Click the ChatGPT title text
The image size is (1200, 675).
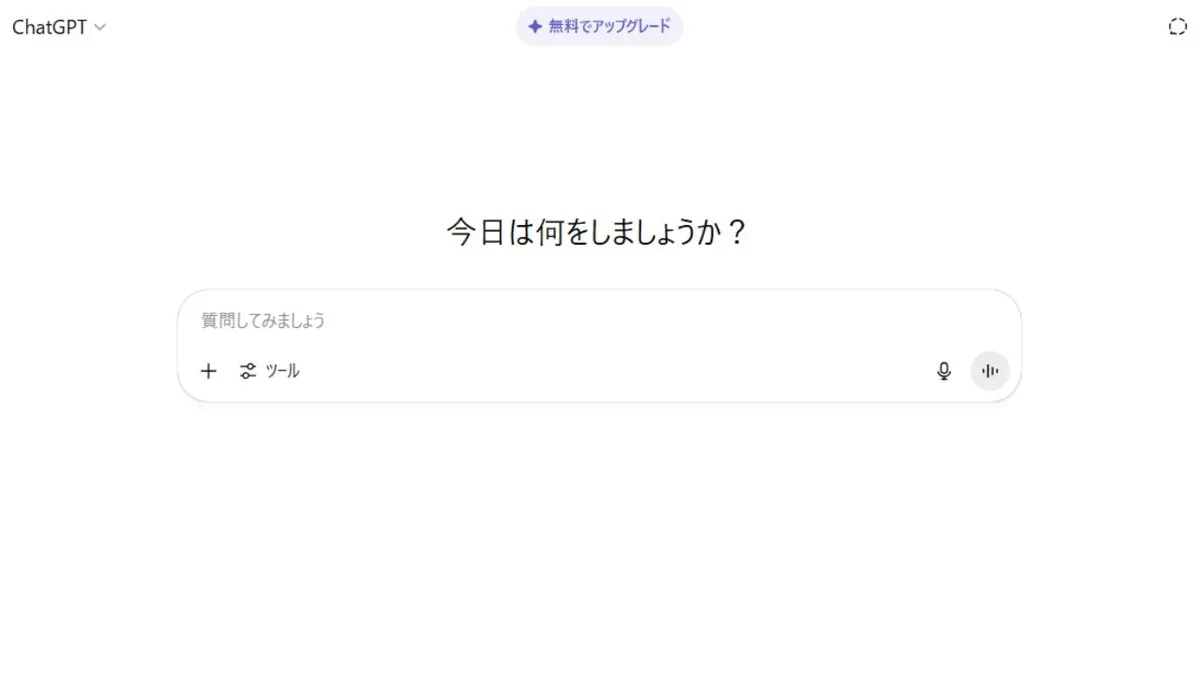pos(49,27)
